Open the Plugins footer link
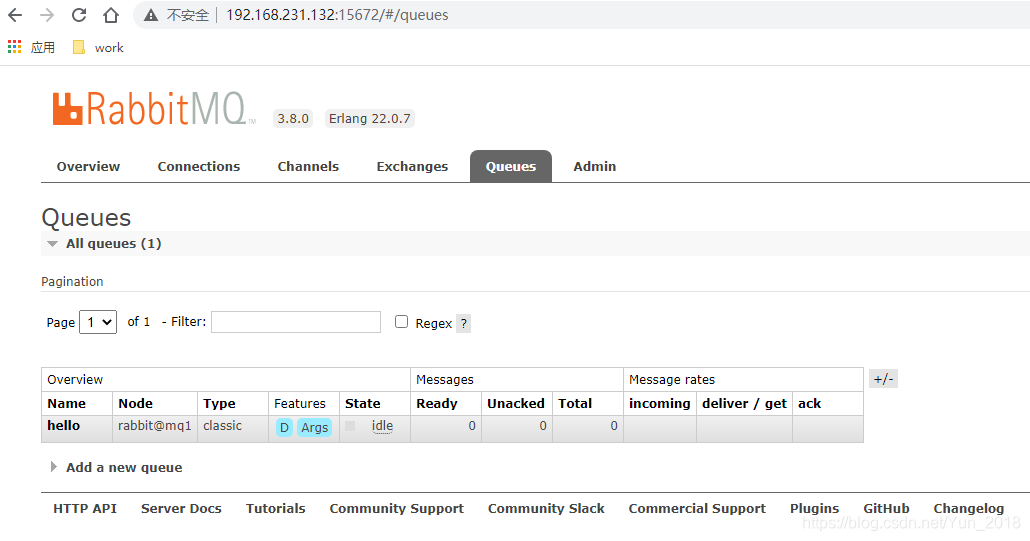Image resolution: width=1030 pixels, height=541 pixels. [815, 508]
